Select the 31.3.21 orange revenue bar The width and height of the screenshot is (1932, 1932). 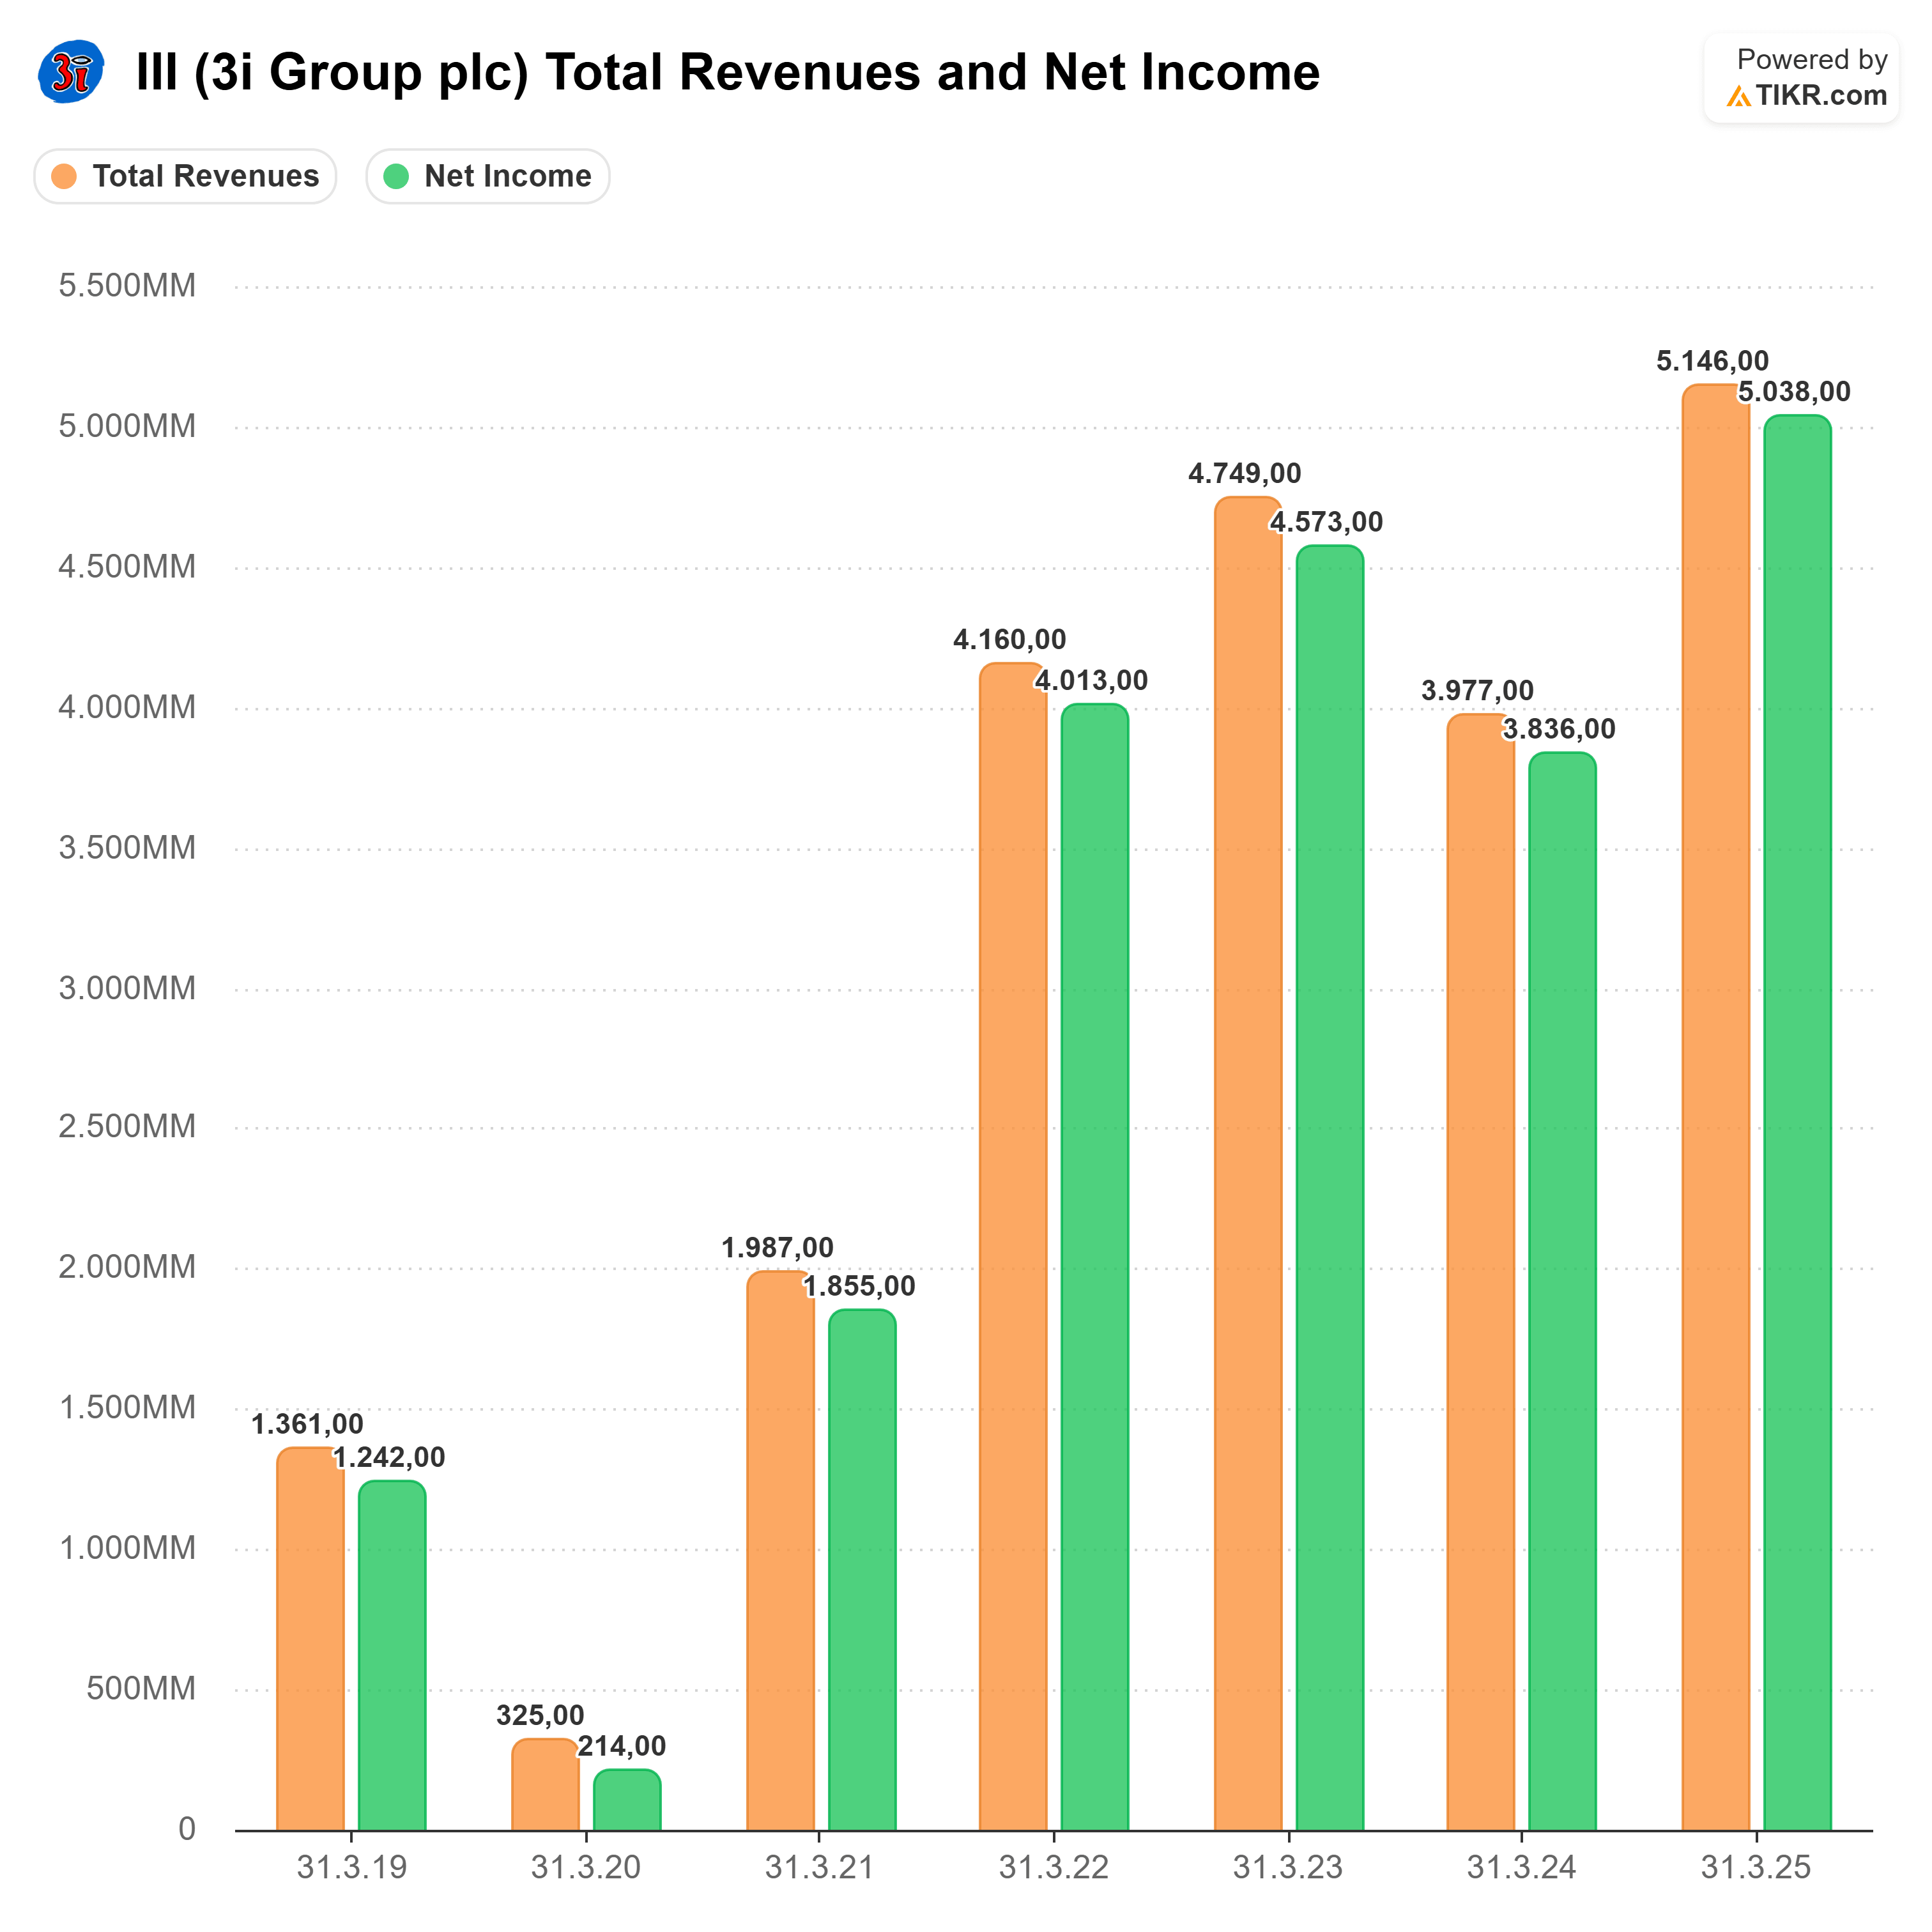click(x=780, y=1550)
